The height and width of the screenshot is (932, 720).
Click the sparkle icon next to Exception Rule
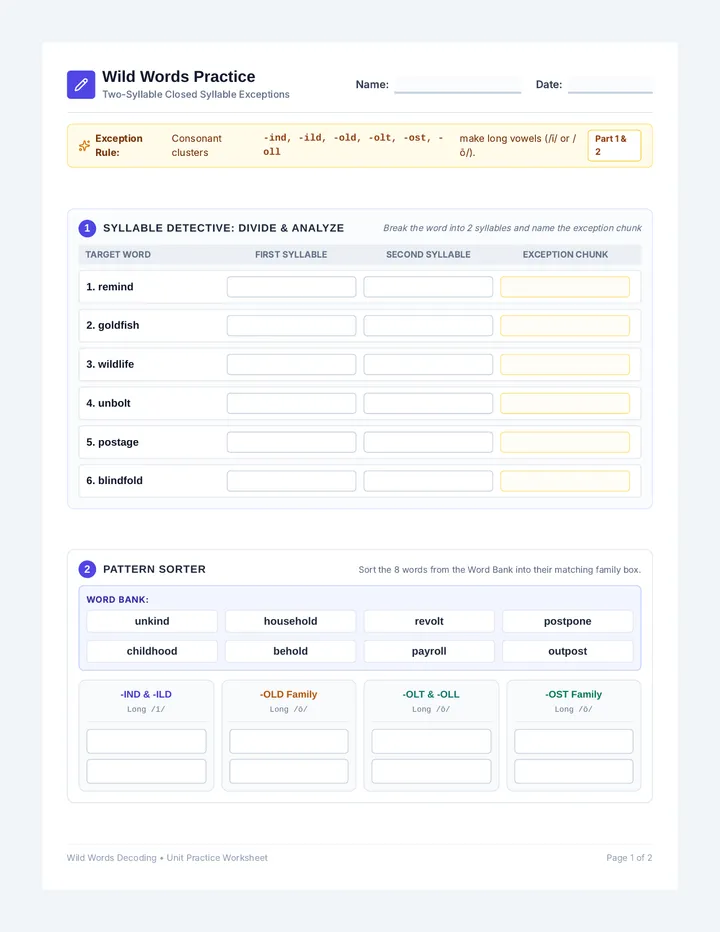point(84,146)
